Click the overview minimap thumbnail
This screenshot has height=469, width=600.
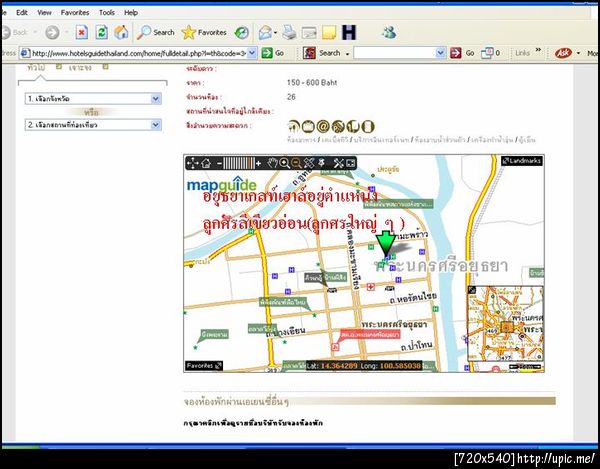[x=506, y=324]
